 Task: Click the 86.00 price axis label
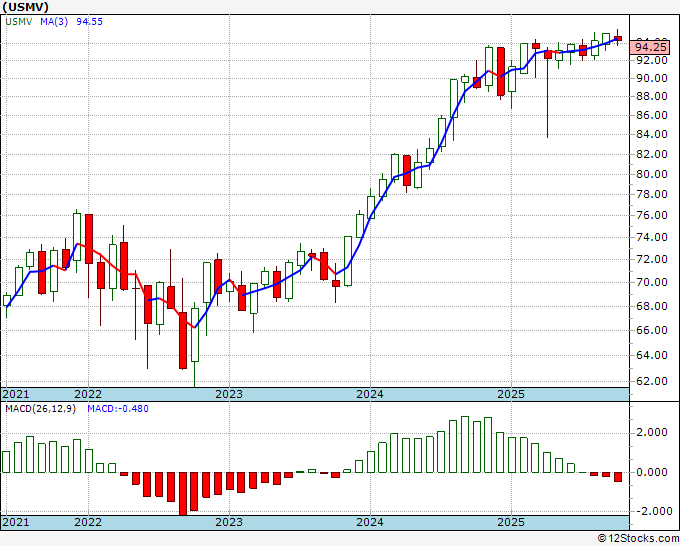pos(652,115)
